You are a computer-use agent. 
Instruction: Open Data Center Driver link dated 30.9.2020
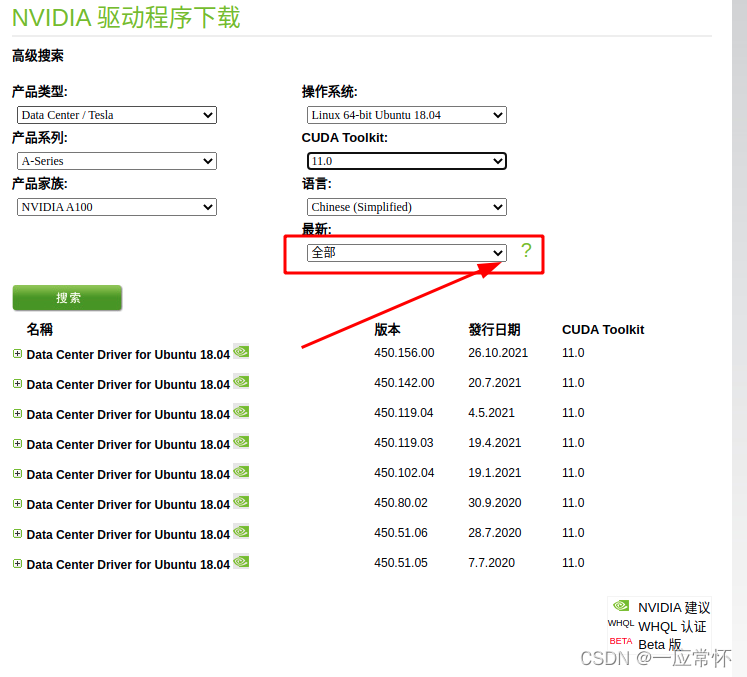click(128, 505)
